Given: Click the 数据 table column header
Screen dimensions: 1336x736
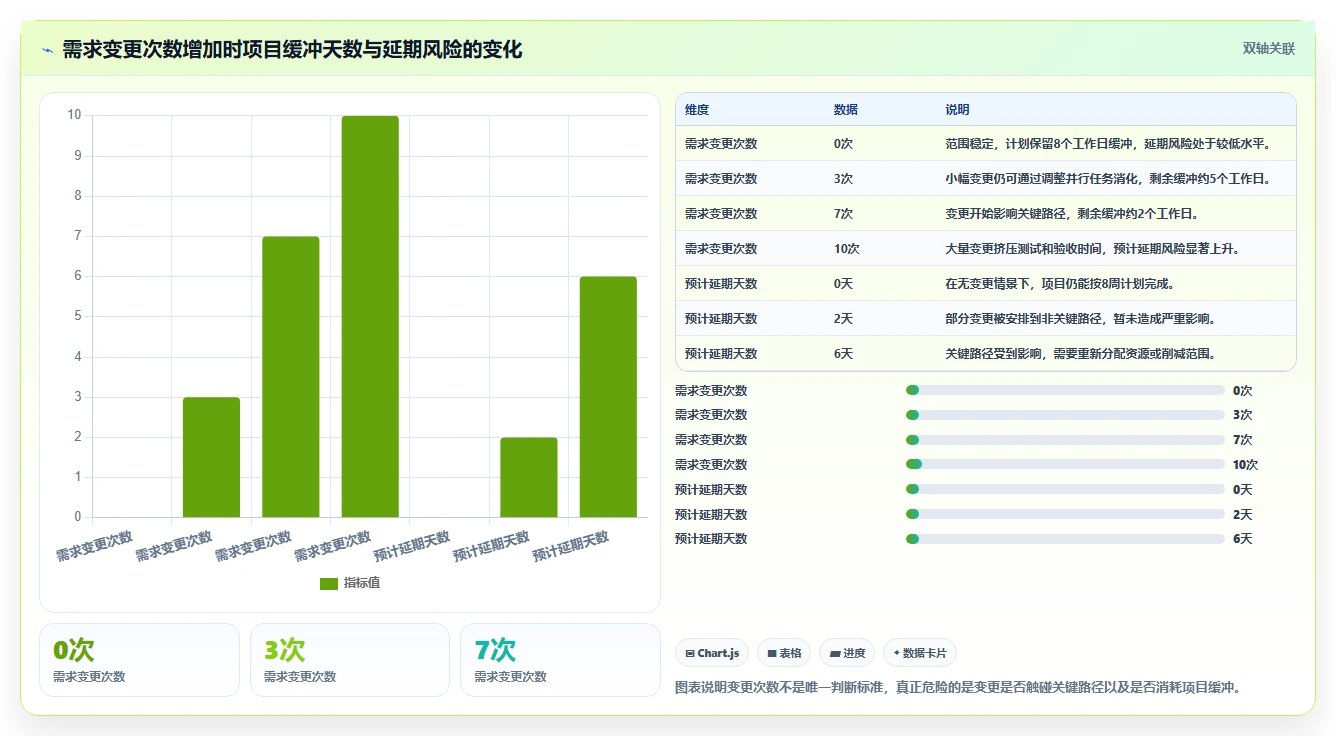Looking at the screenshot, I should pyautogui.click(x=845, y=110).
